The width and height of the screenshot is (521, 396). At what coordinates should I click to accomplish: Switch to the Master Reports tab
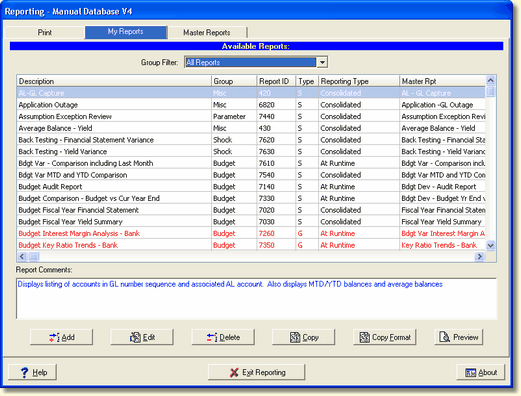(x=207, y=32)
